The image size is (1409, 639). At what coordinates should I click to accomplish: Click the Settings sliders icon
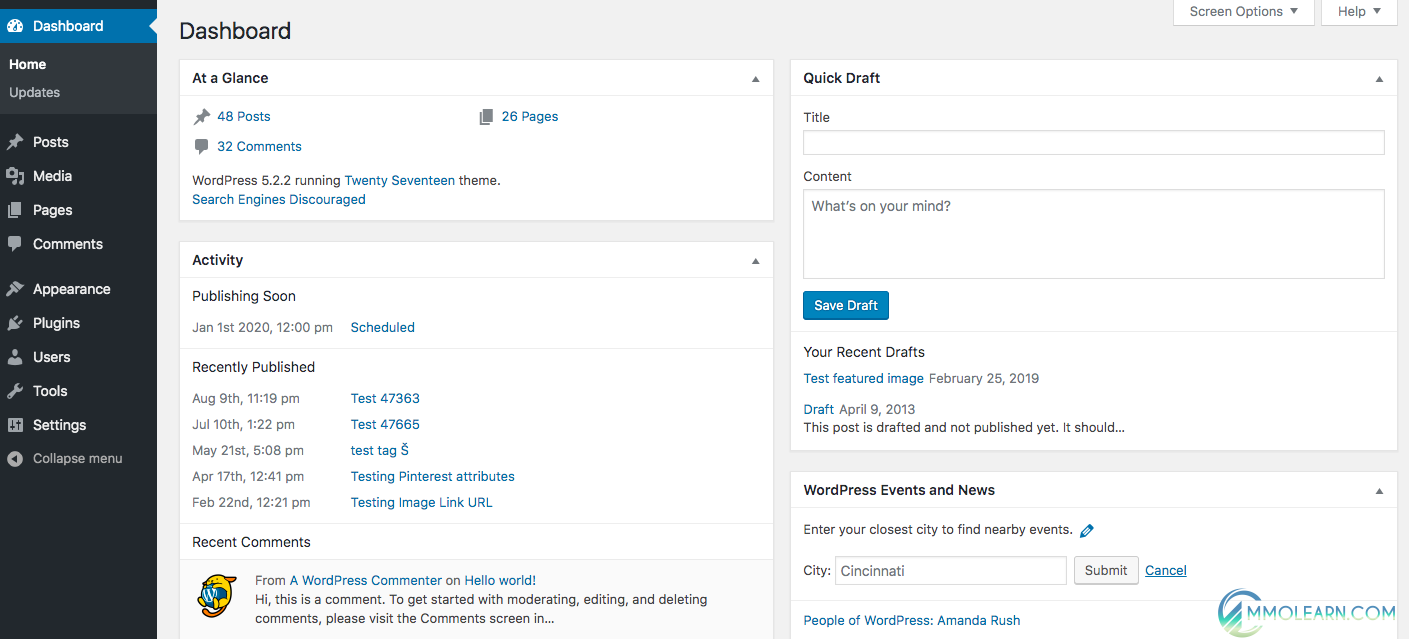coord(15,425)
